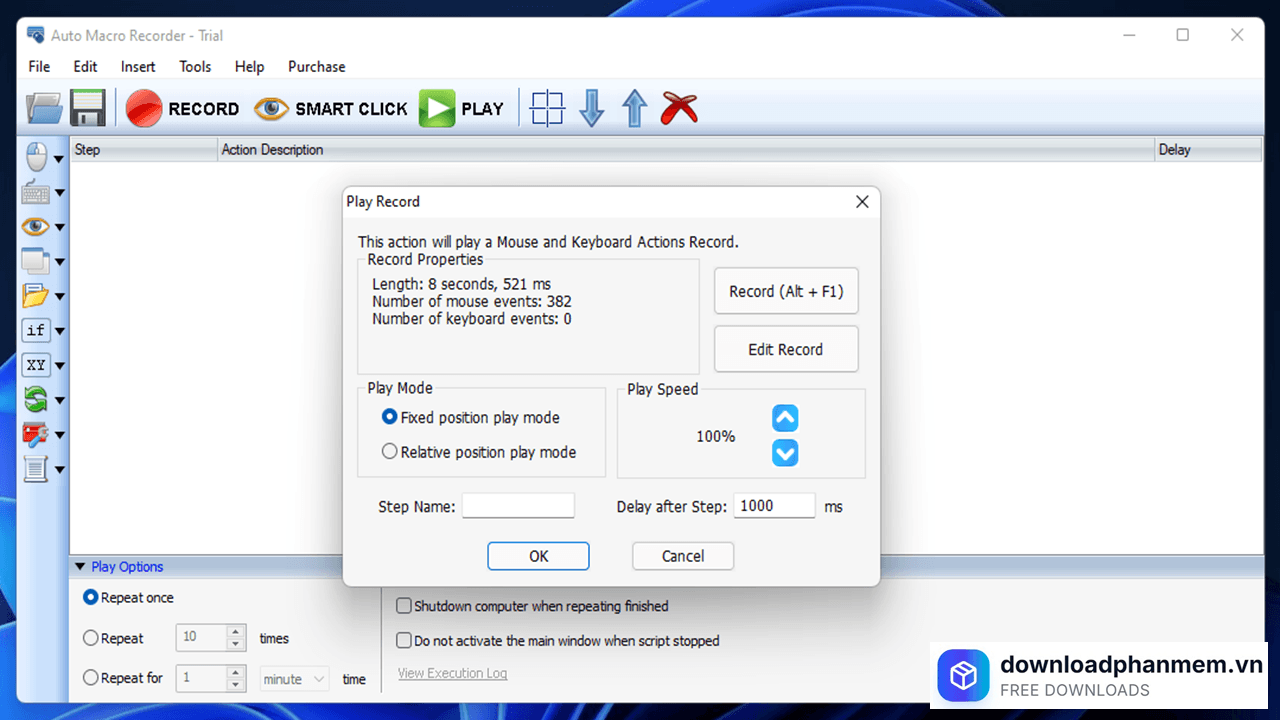This screenshot has width=1280, height=720.
Task: Click the XY variable icon in the sidebar
Action: click(x=36, y=365)
